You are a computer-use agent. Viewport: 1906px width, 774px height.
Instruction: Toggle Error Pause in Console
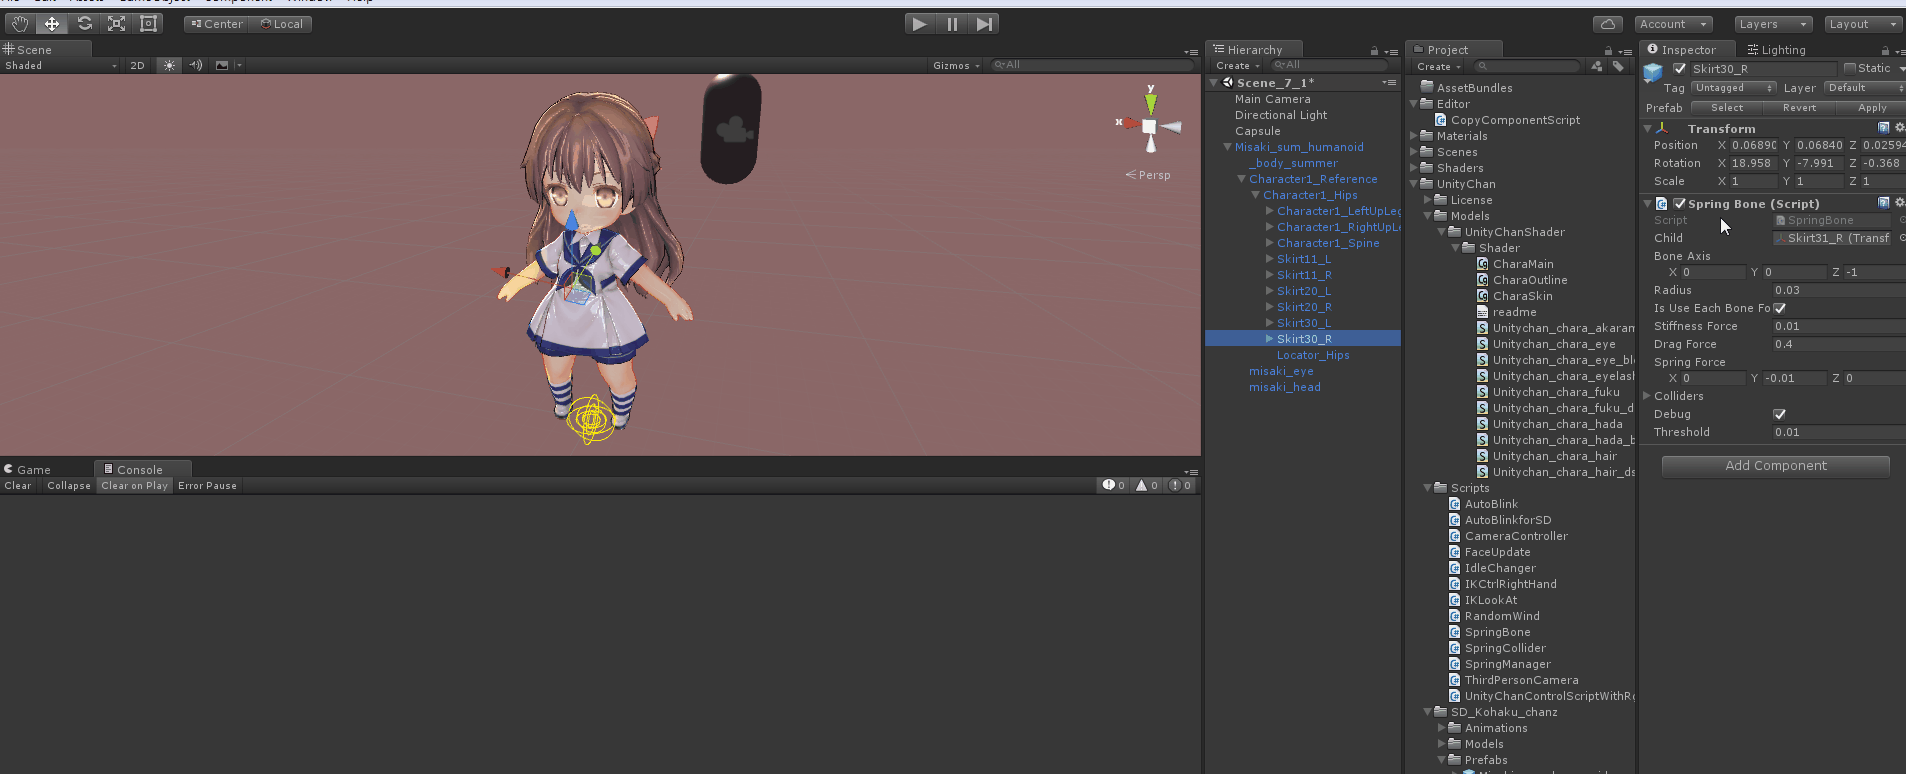(208, 486)
